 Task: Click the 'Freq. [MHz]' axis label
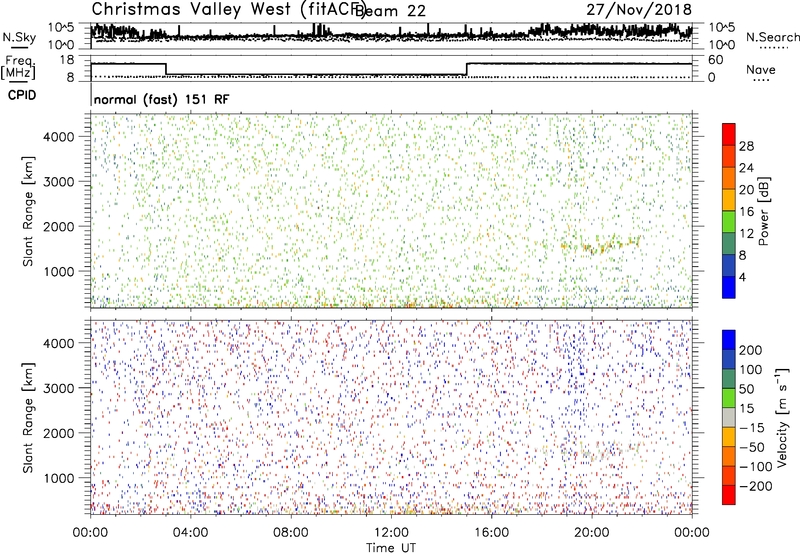point(18,68)
